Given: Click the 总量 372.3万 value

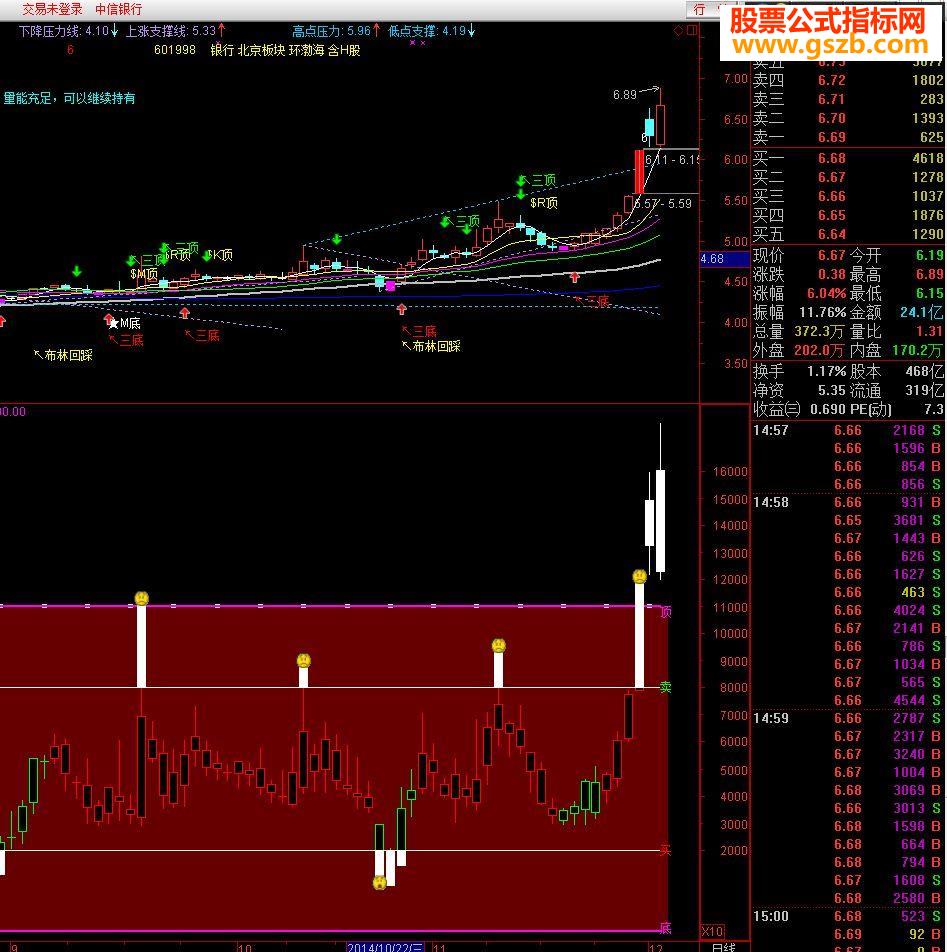Looking at the screenshot, I should (819, 332).
